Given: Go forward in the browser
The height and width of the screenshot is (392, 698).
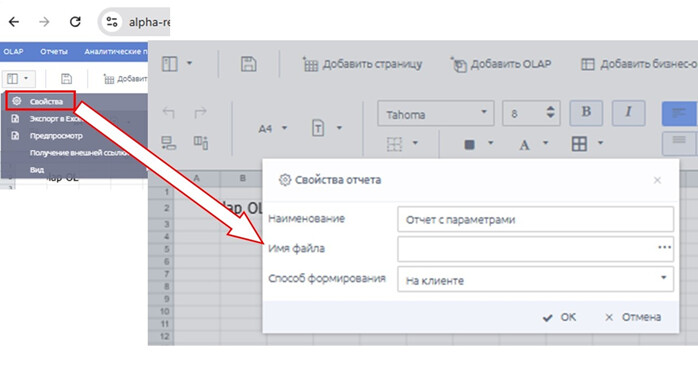Looking at the screenshot, I should [x=44, y=21].
